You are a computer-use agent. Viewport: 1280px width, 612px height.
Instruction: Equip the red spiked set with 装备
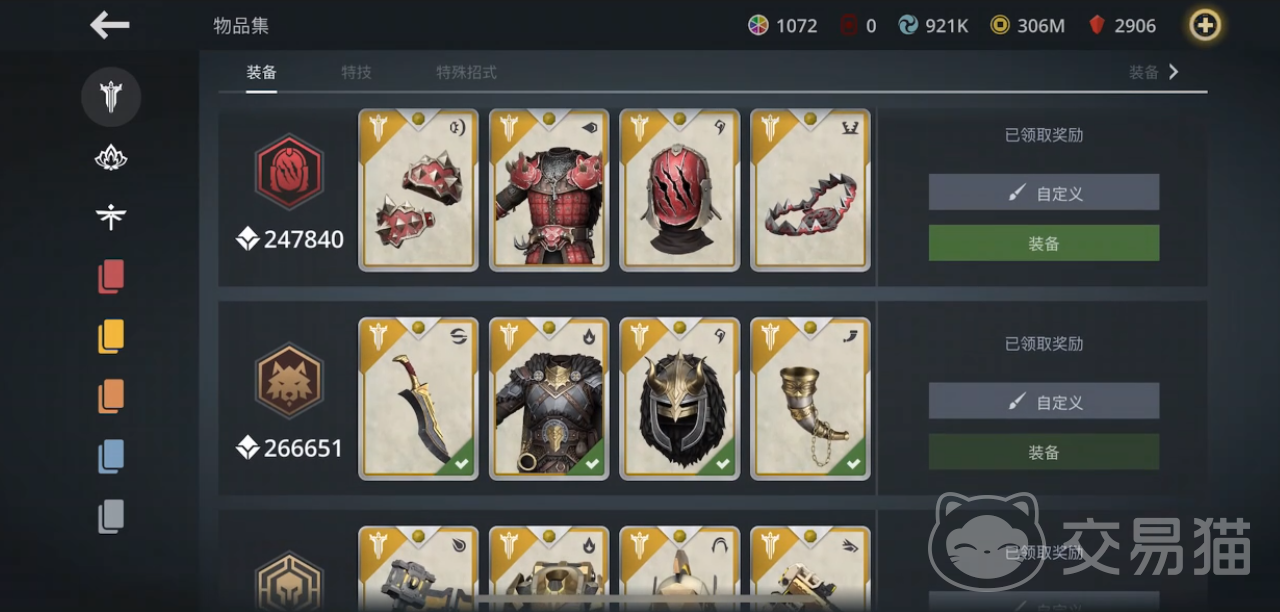pos(1044,243)
